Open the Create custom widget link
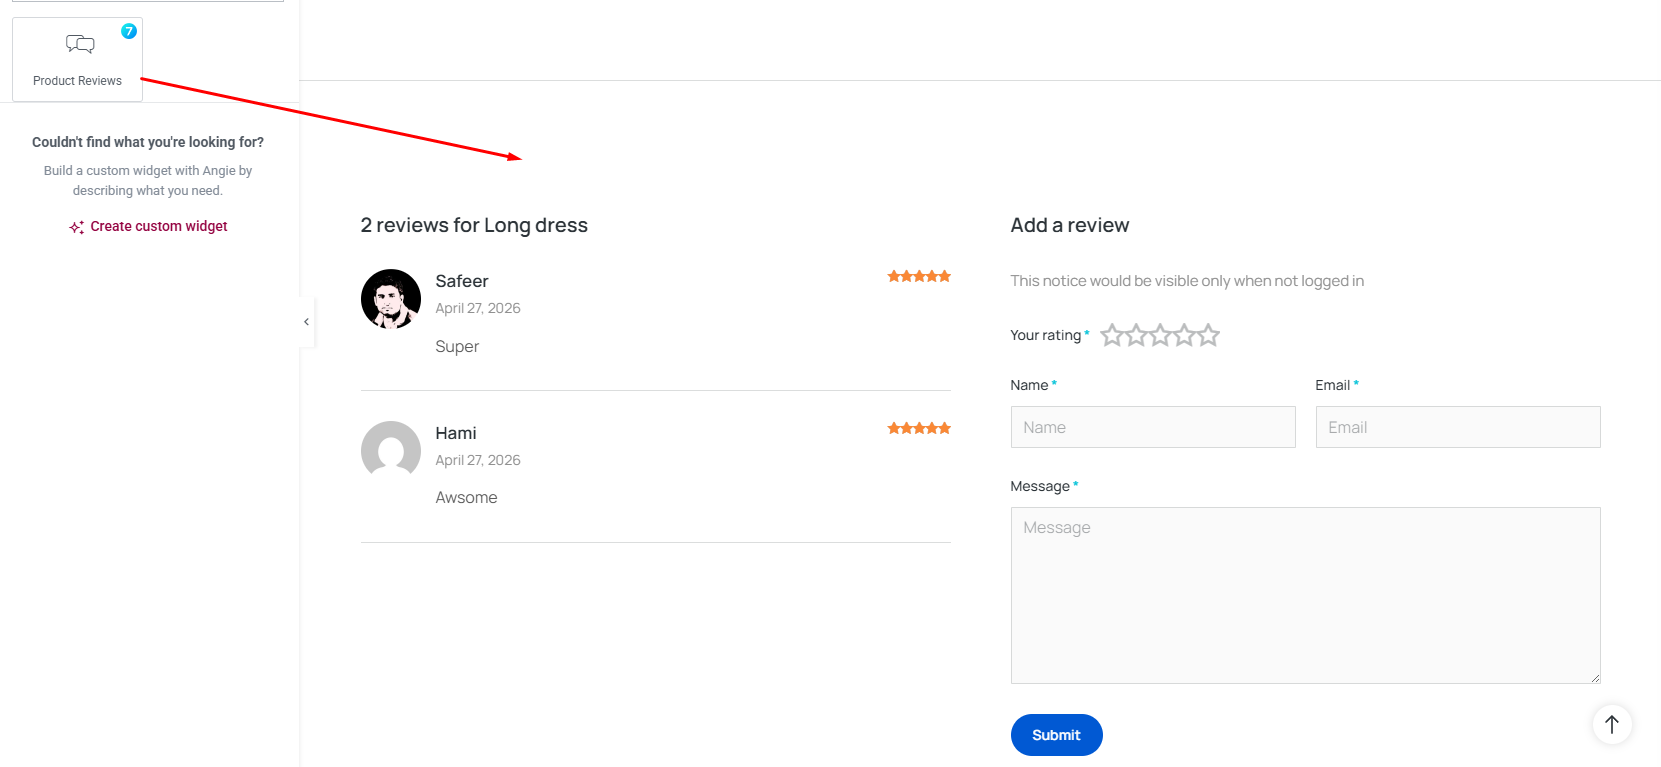 pos(158,227)
